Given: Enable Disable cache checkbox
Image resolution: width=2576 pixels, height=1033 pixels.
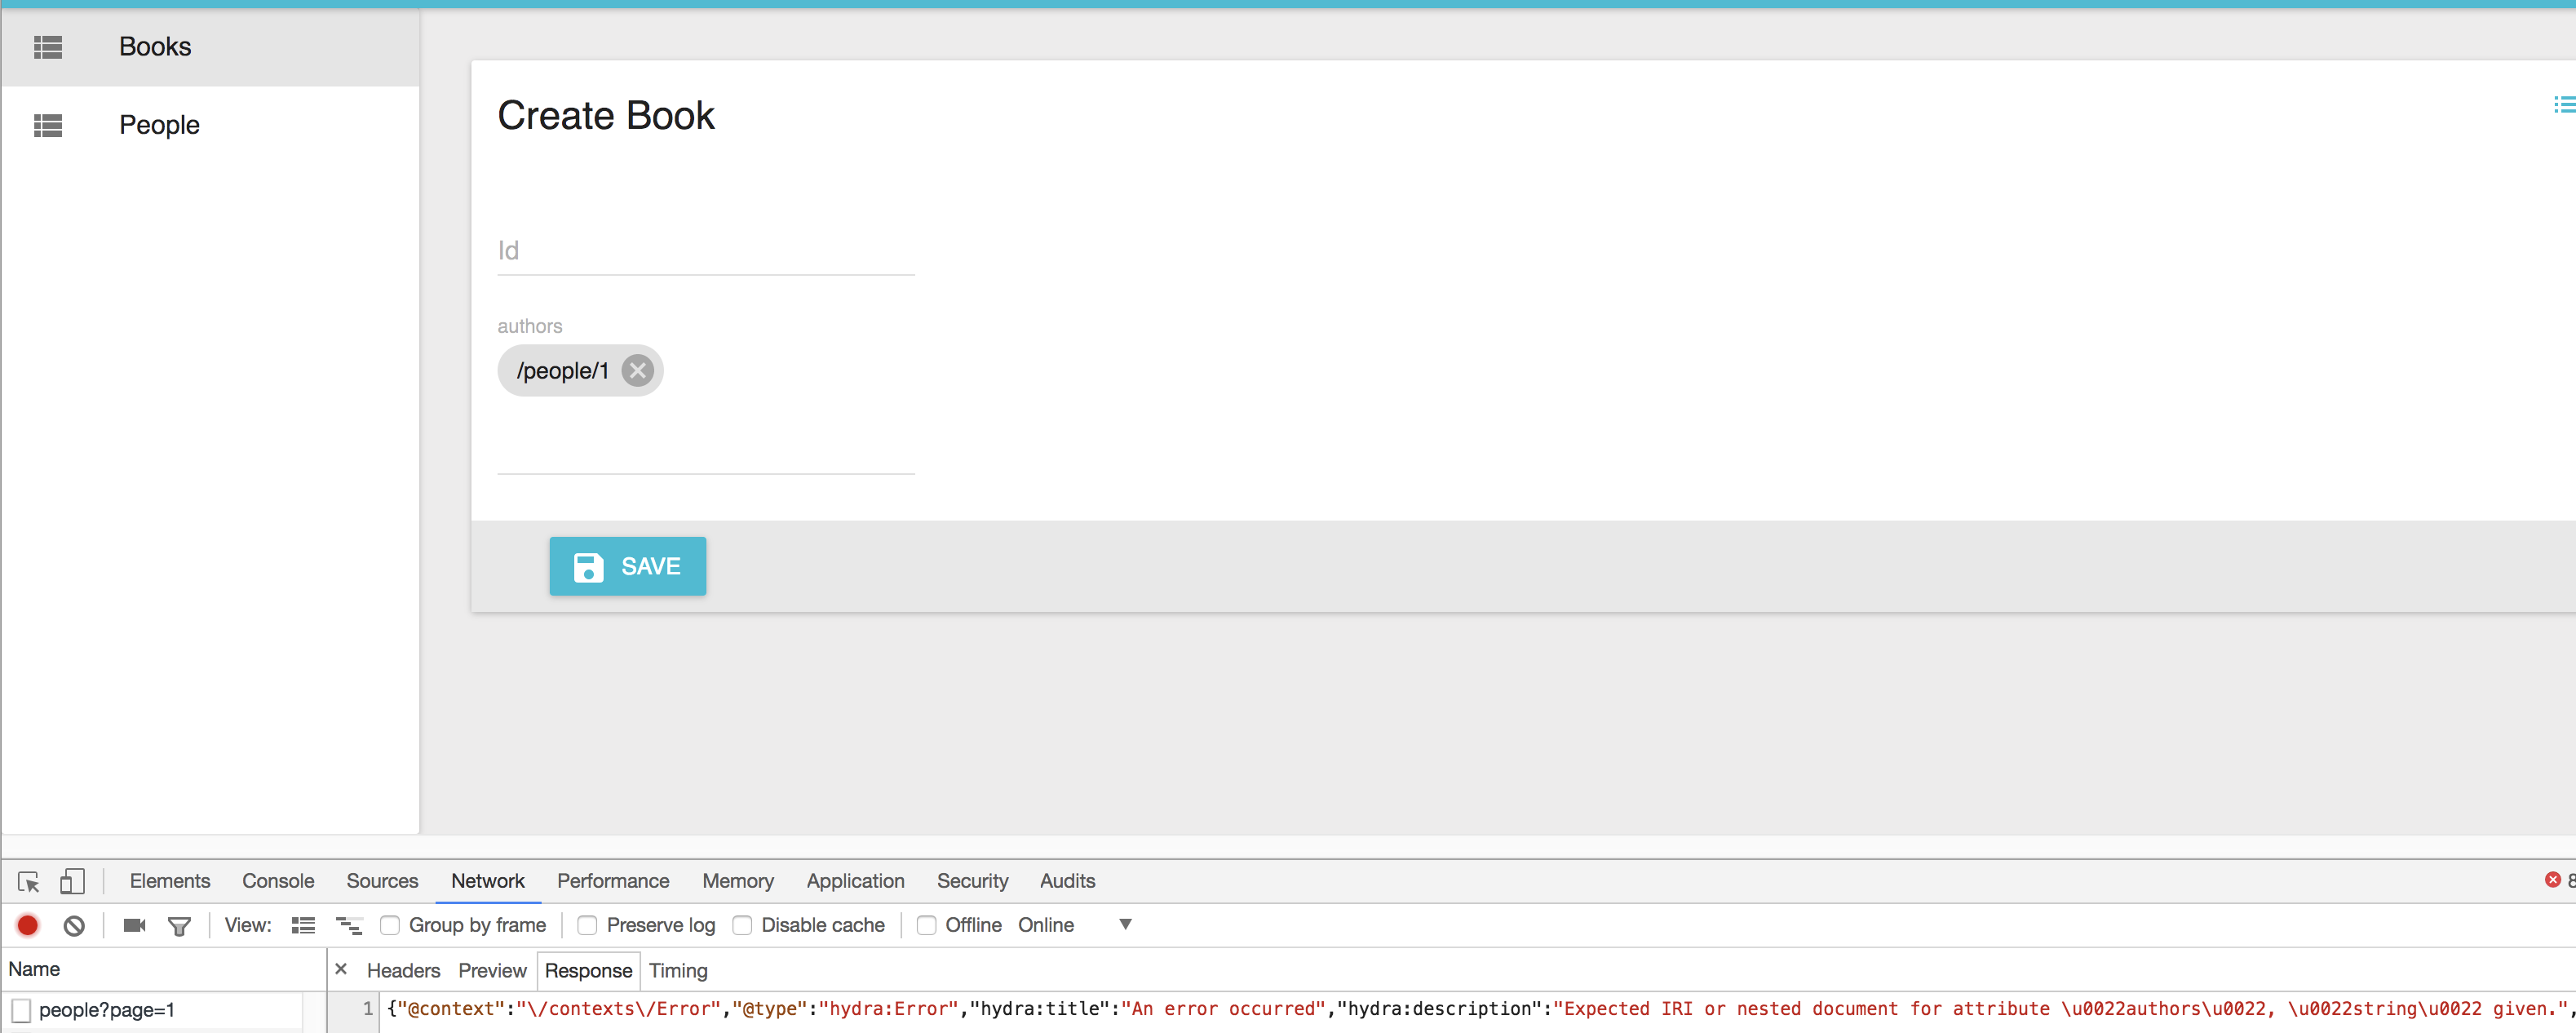Looking at the screenshot, I should [x=742, y=925].
